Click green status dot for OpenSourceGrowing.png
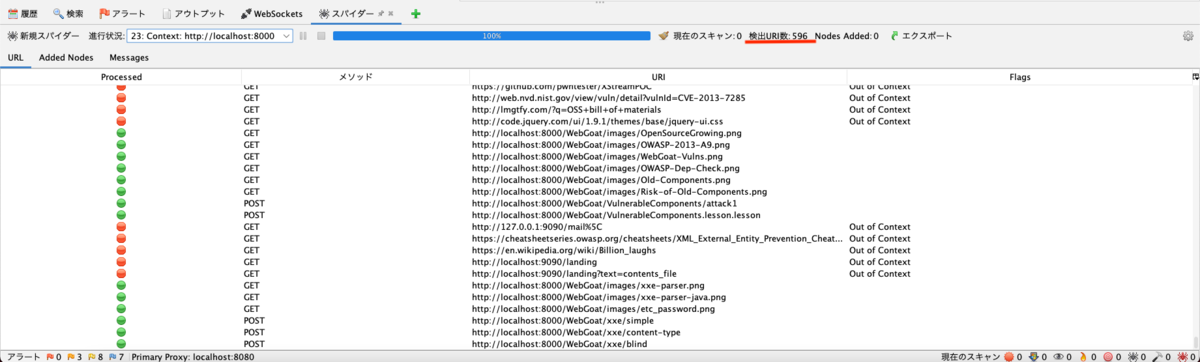Screen dimensions: 1200x362 (121, 133)
